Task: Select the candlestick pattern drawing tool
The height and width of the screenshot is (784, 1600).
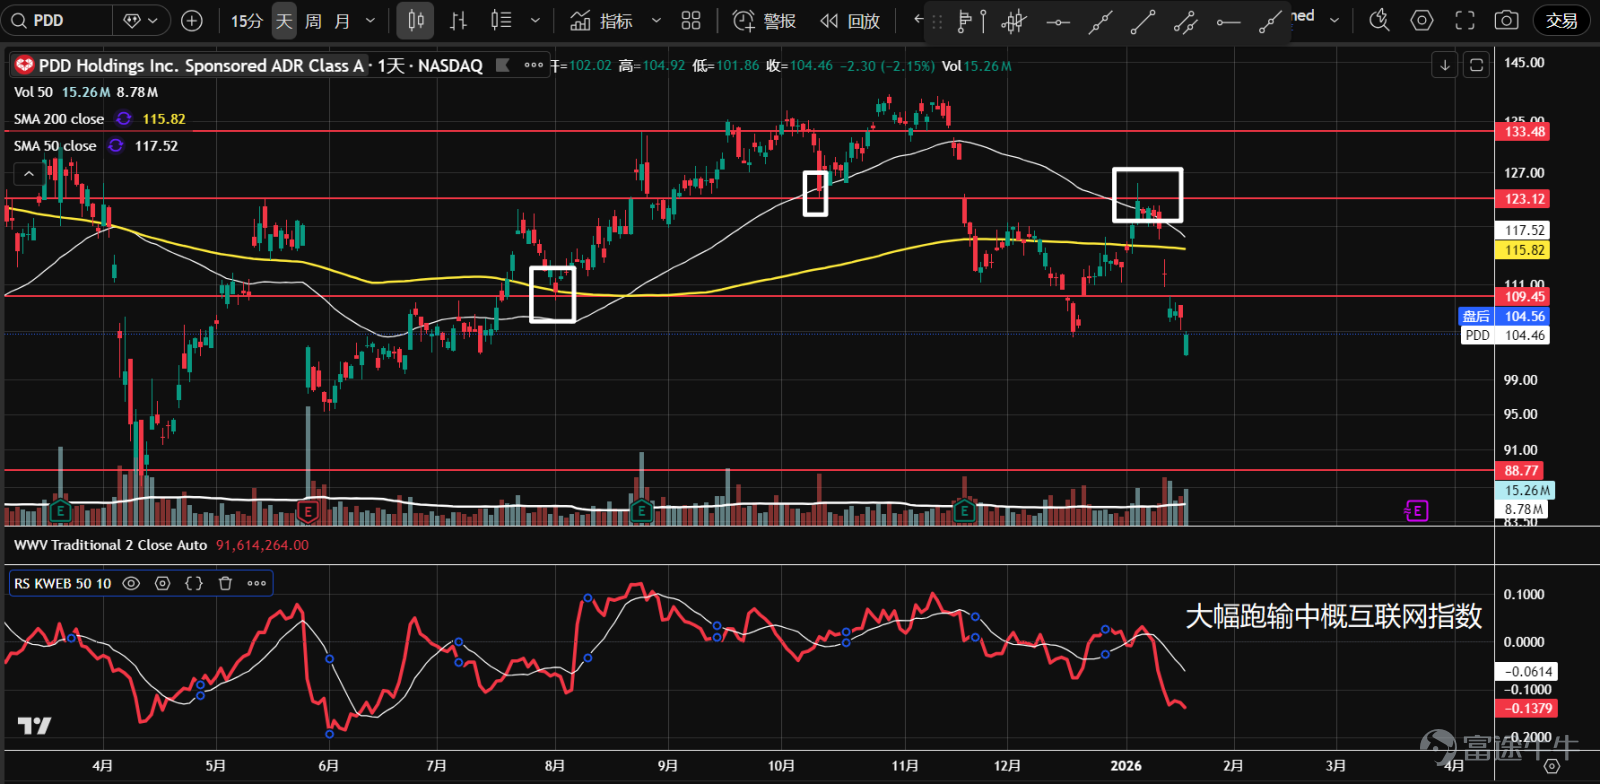Action: click(x=1014, y=21)
